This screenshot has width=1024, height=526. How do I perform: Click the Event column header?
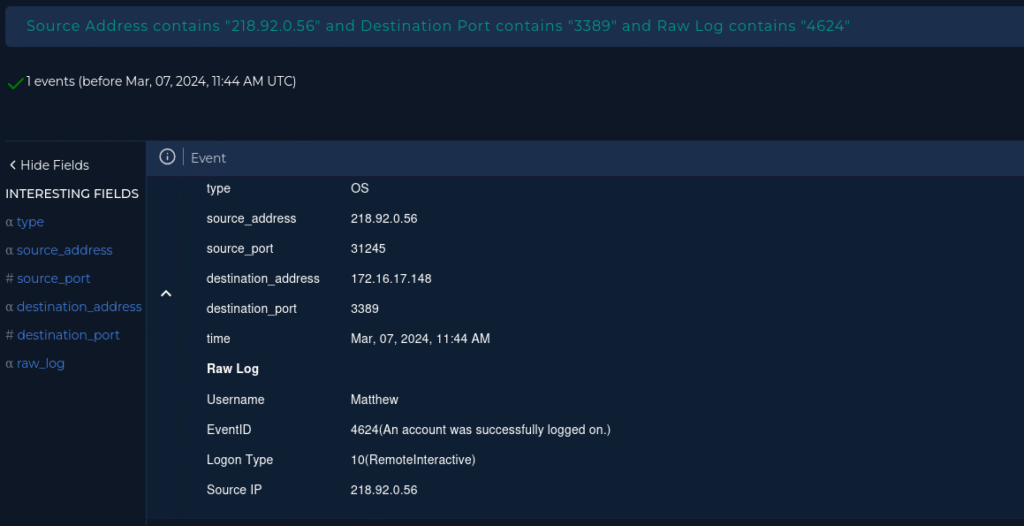click(x=208, y=158)
